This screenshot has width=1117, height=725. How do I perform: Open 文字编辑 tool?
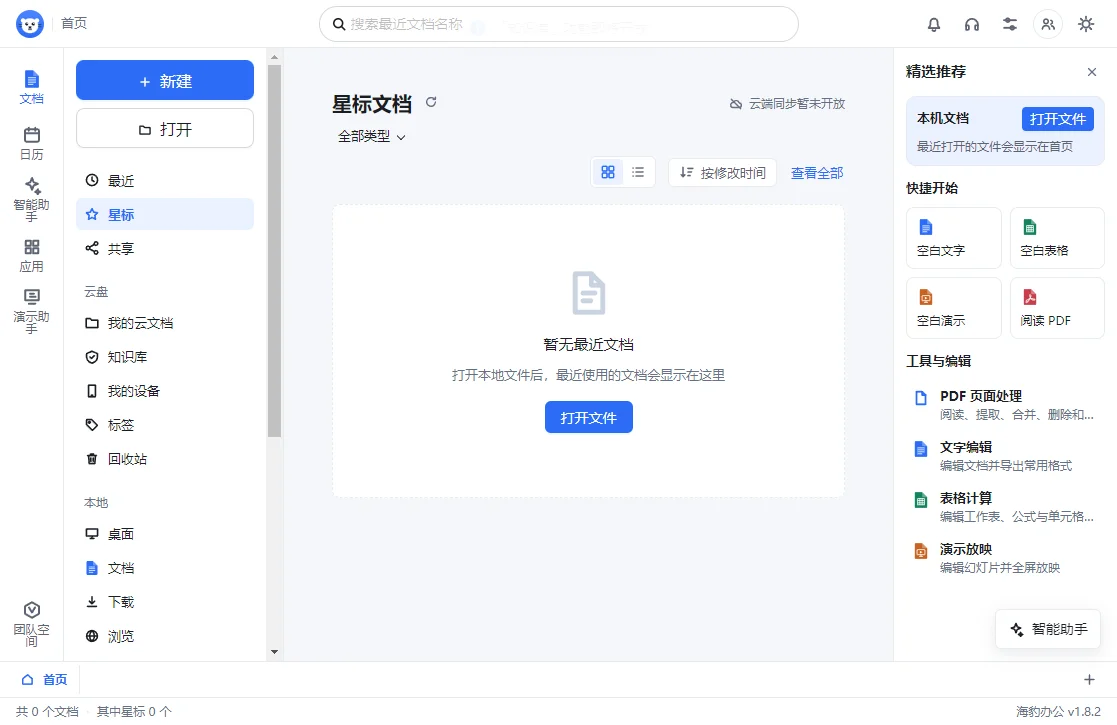coord(1005,456)
